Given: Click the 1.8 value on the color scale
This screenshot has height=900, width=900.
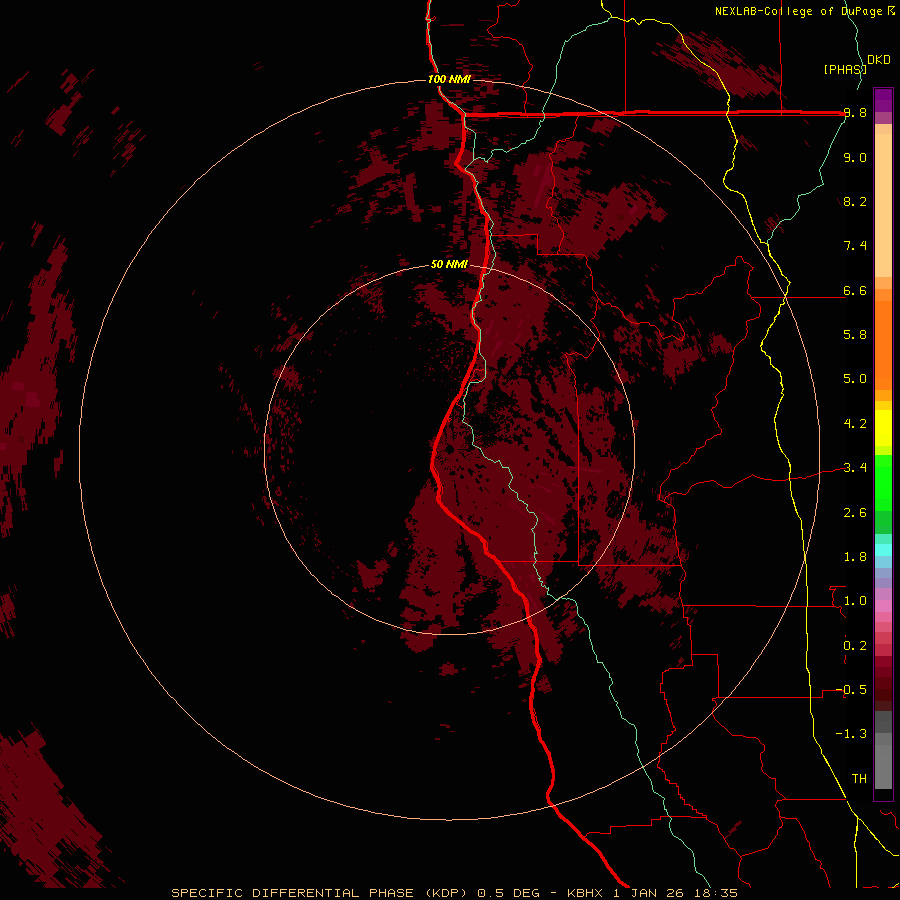Looking at the screenshot, I should click(855, 557).
